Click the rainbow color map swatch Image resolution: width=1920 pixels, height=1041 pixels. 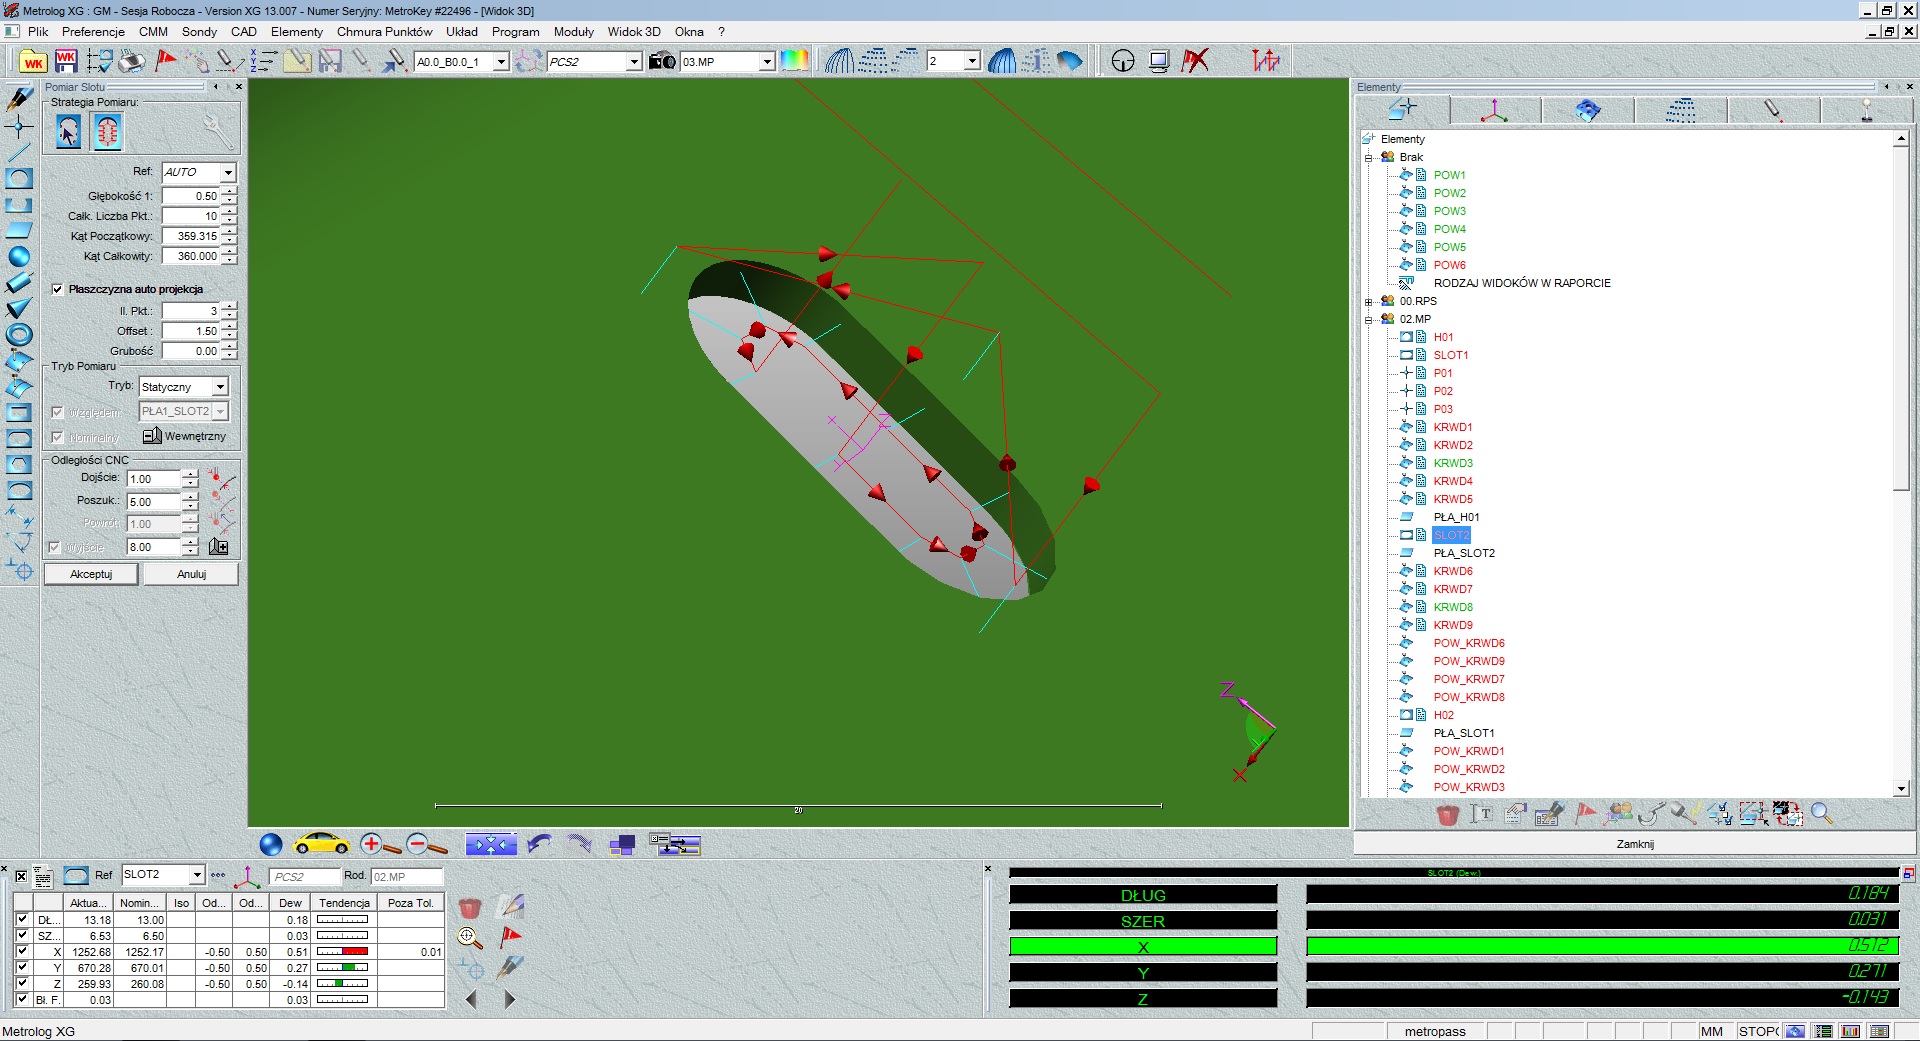(x=795, y=62)
